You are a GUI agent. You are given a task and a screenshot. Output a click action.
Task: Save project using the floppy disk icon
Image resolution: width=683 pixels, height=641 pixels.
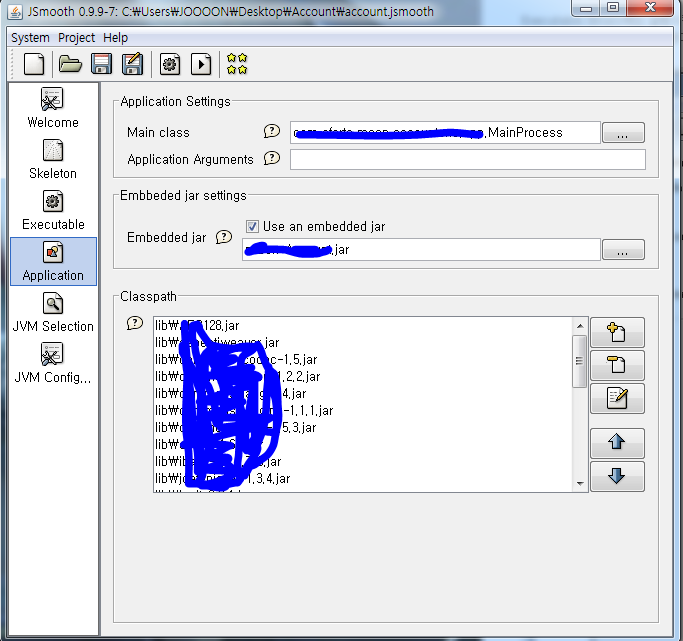point(101,64)
